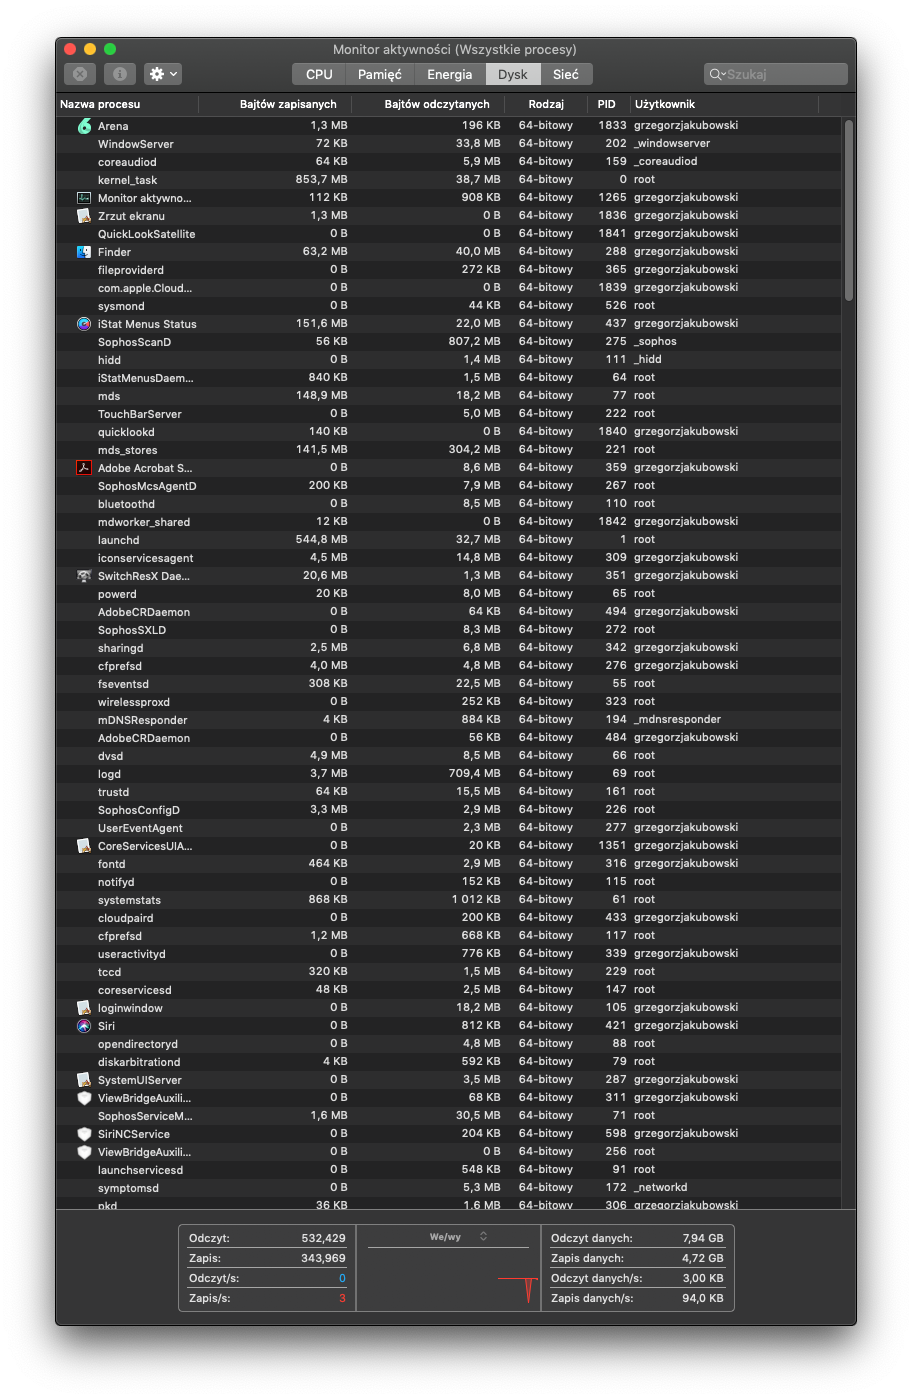Sort by PID column header

pyautogui.click(x=606, y=104)
